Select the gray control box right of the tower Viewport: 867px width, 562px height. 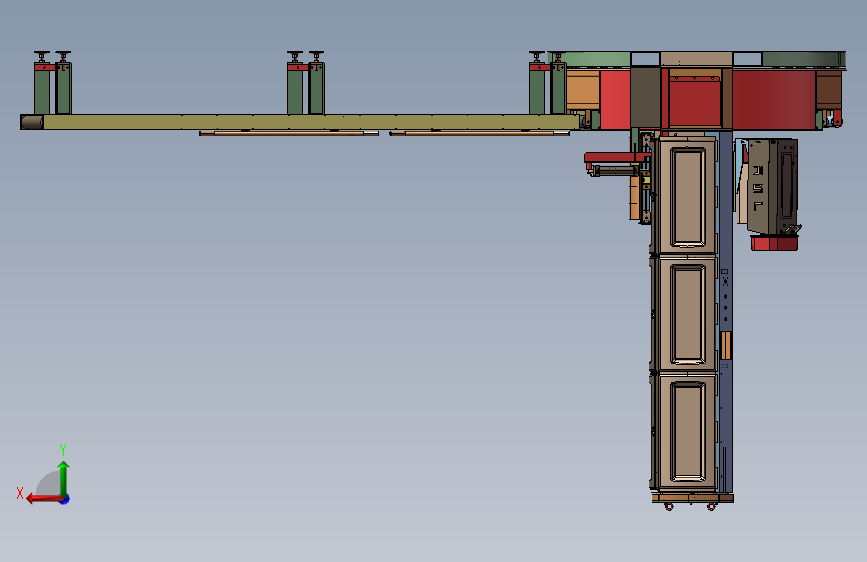pyautogui.click(x=772, y=186)
